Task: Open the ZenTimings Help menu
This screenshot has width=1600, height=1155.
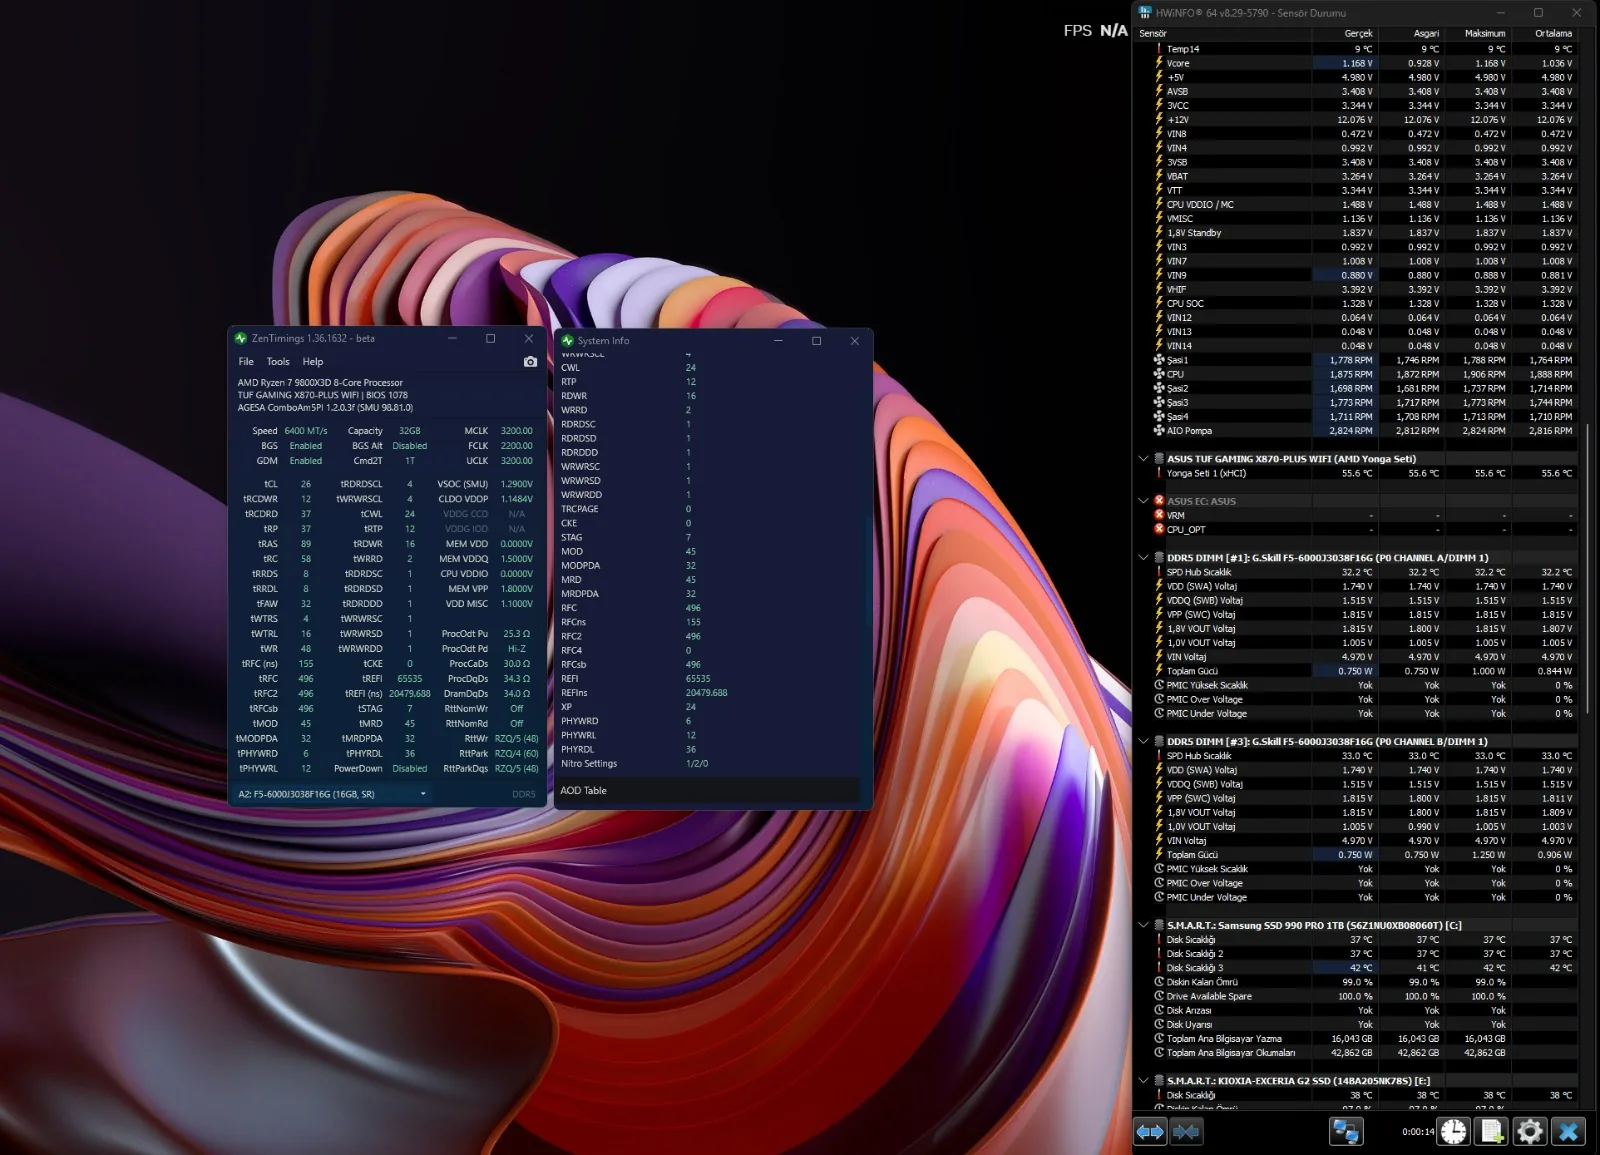Action: (313, 362)
